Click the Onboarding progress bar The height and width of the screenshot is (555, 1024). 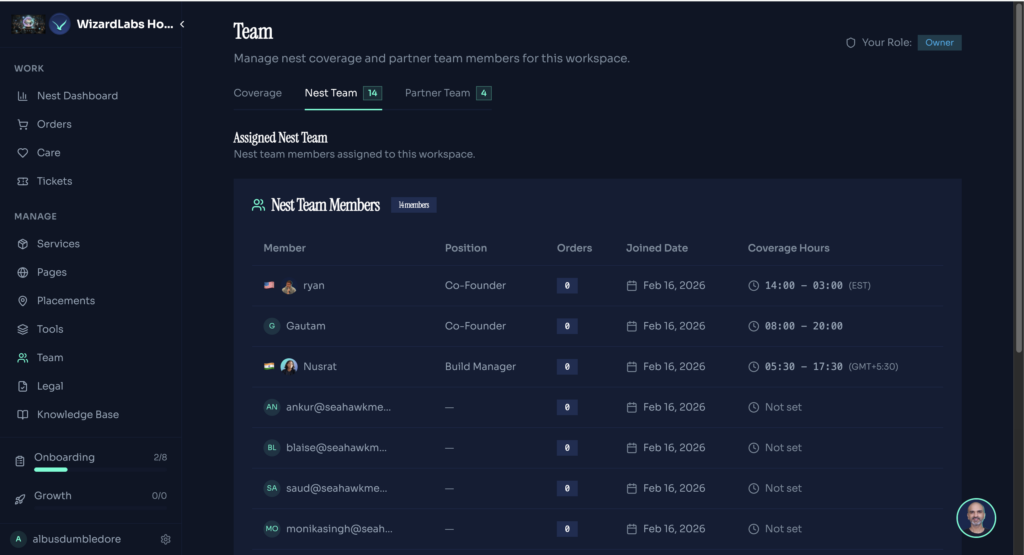click(51, 468)
